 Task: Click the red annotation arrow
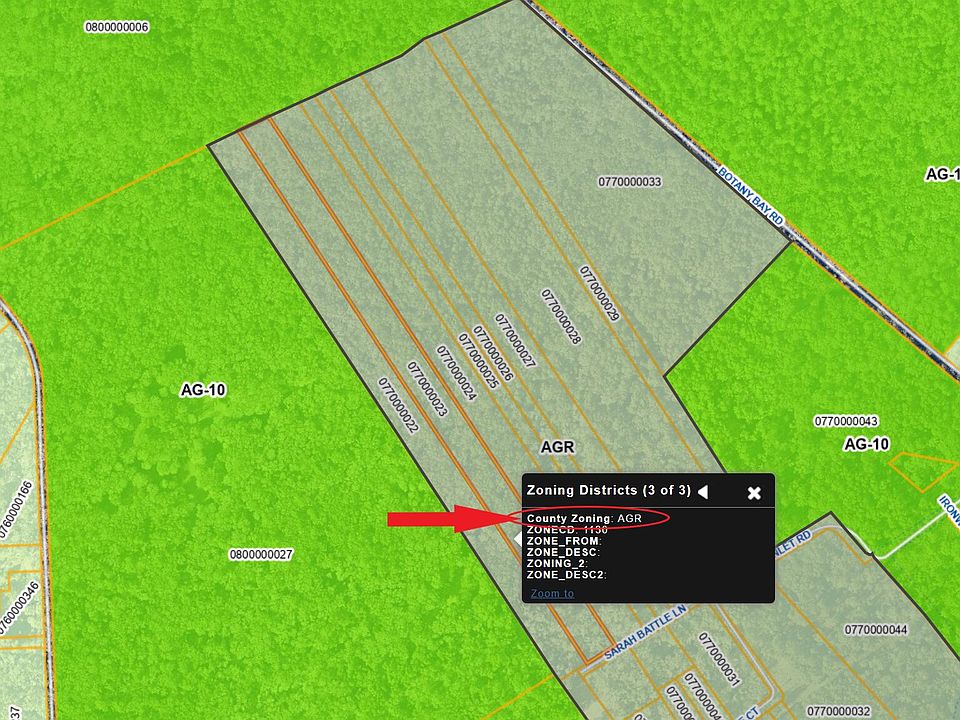point(445,518)
